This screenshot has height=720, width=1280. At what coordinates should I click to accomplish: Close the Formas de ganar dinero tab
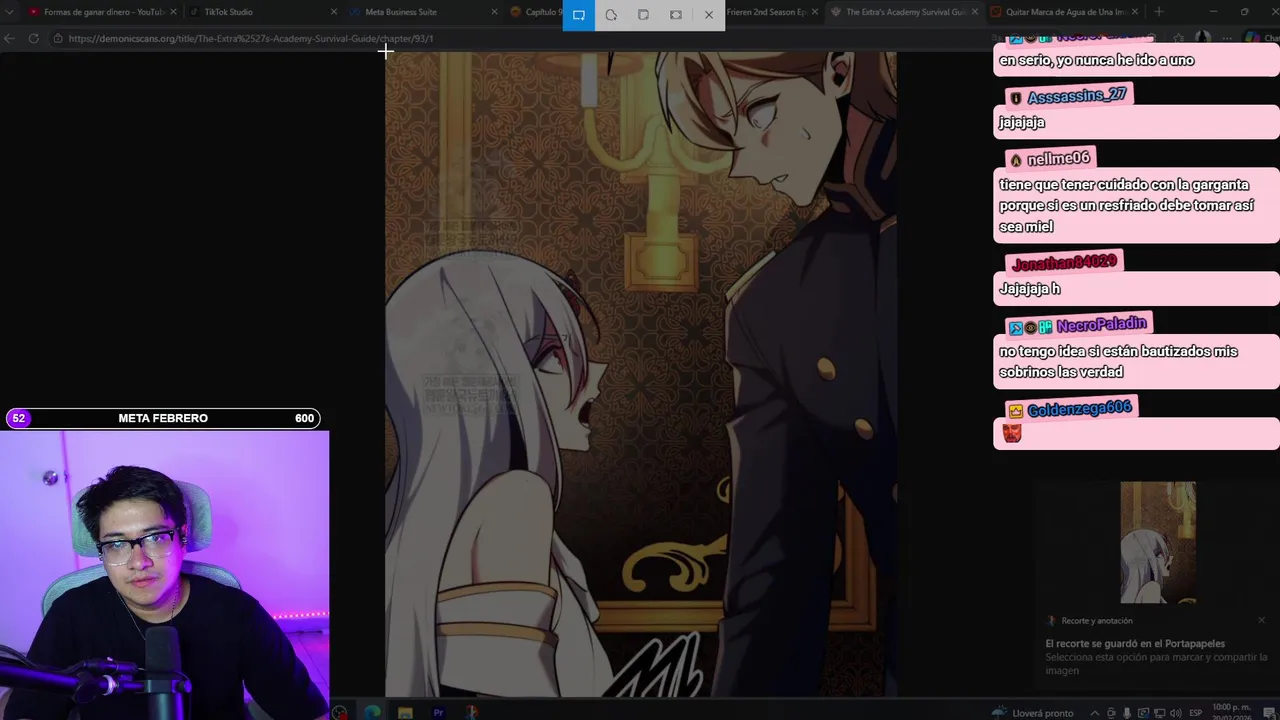point(173,12)
